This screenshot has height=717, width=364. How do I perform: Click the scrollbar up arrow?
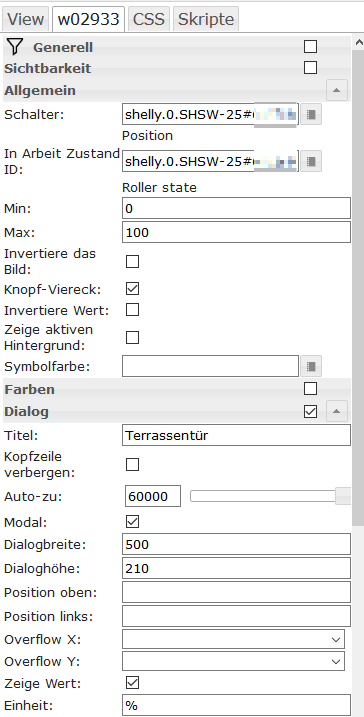359,43
